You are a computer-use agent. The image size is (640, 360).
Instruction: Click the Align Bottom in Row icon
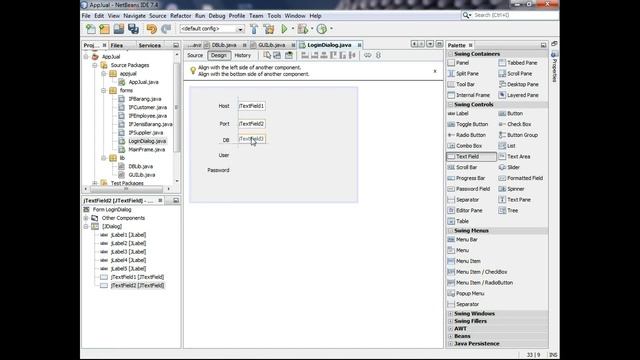point(342,55)
